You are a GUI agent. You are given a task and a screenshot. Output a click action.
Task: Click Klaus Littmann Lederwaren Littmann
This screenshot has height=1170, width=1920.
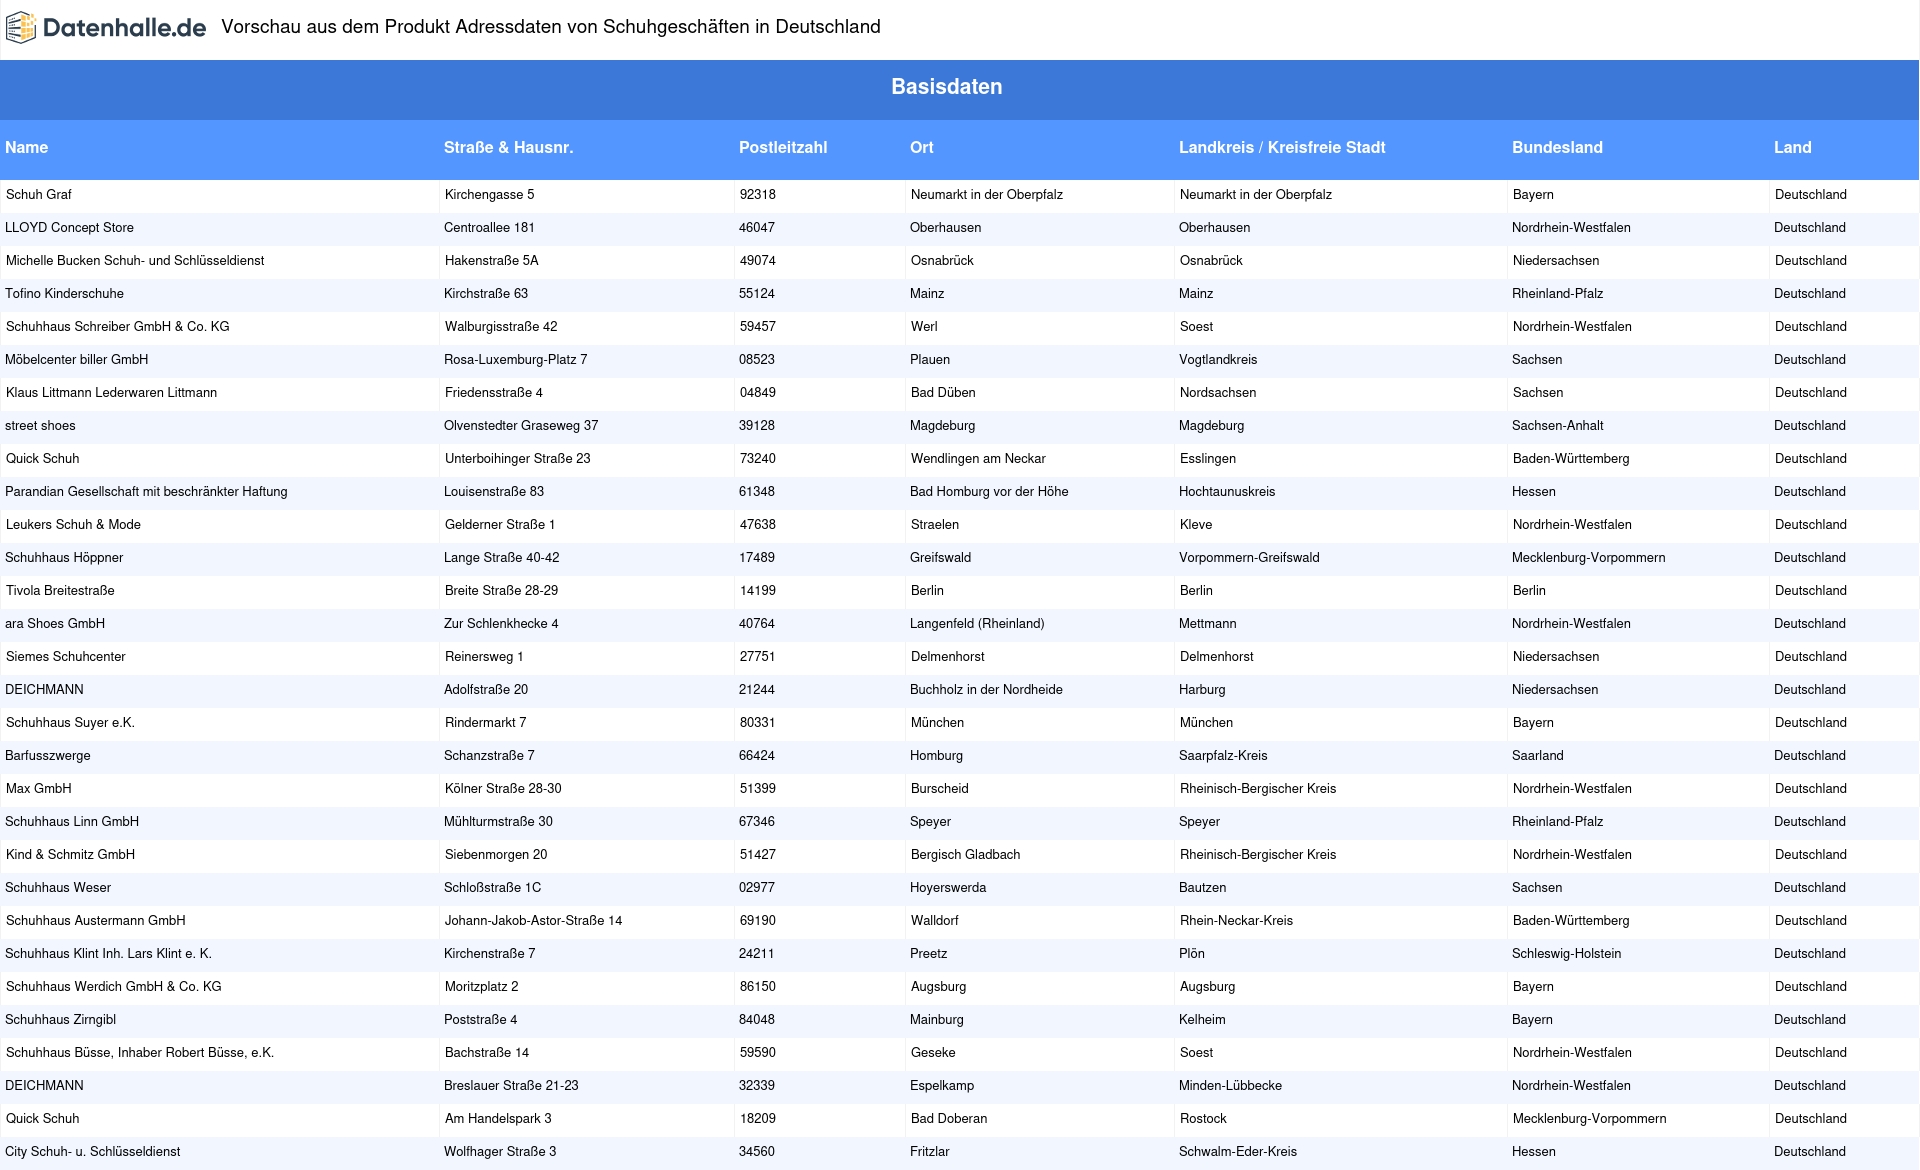coord(111,392)
